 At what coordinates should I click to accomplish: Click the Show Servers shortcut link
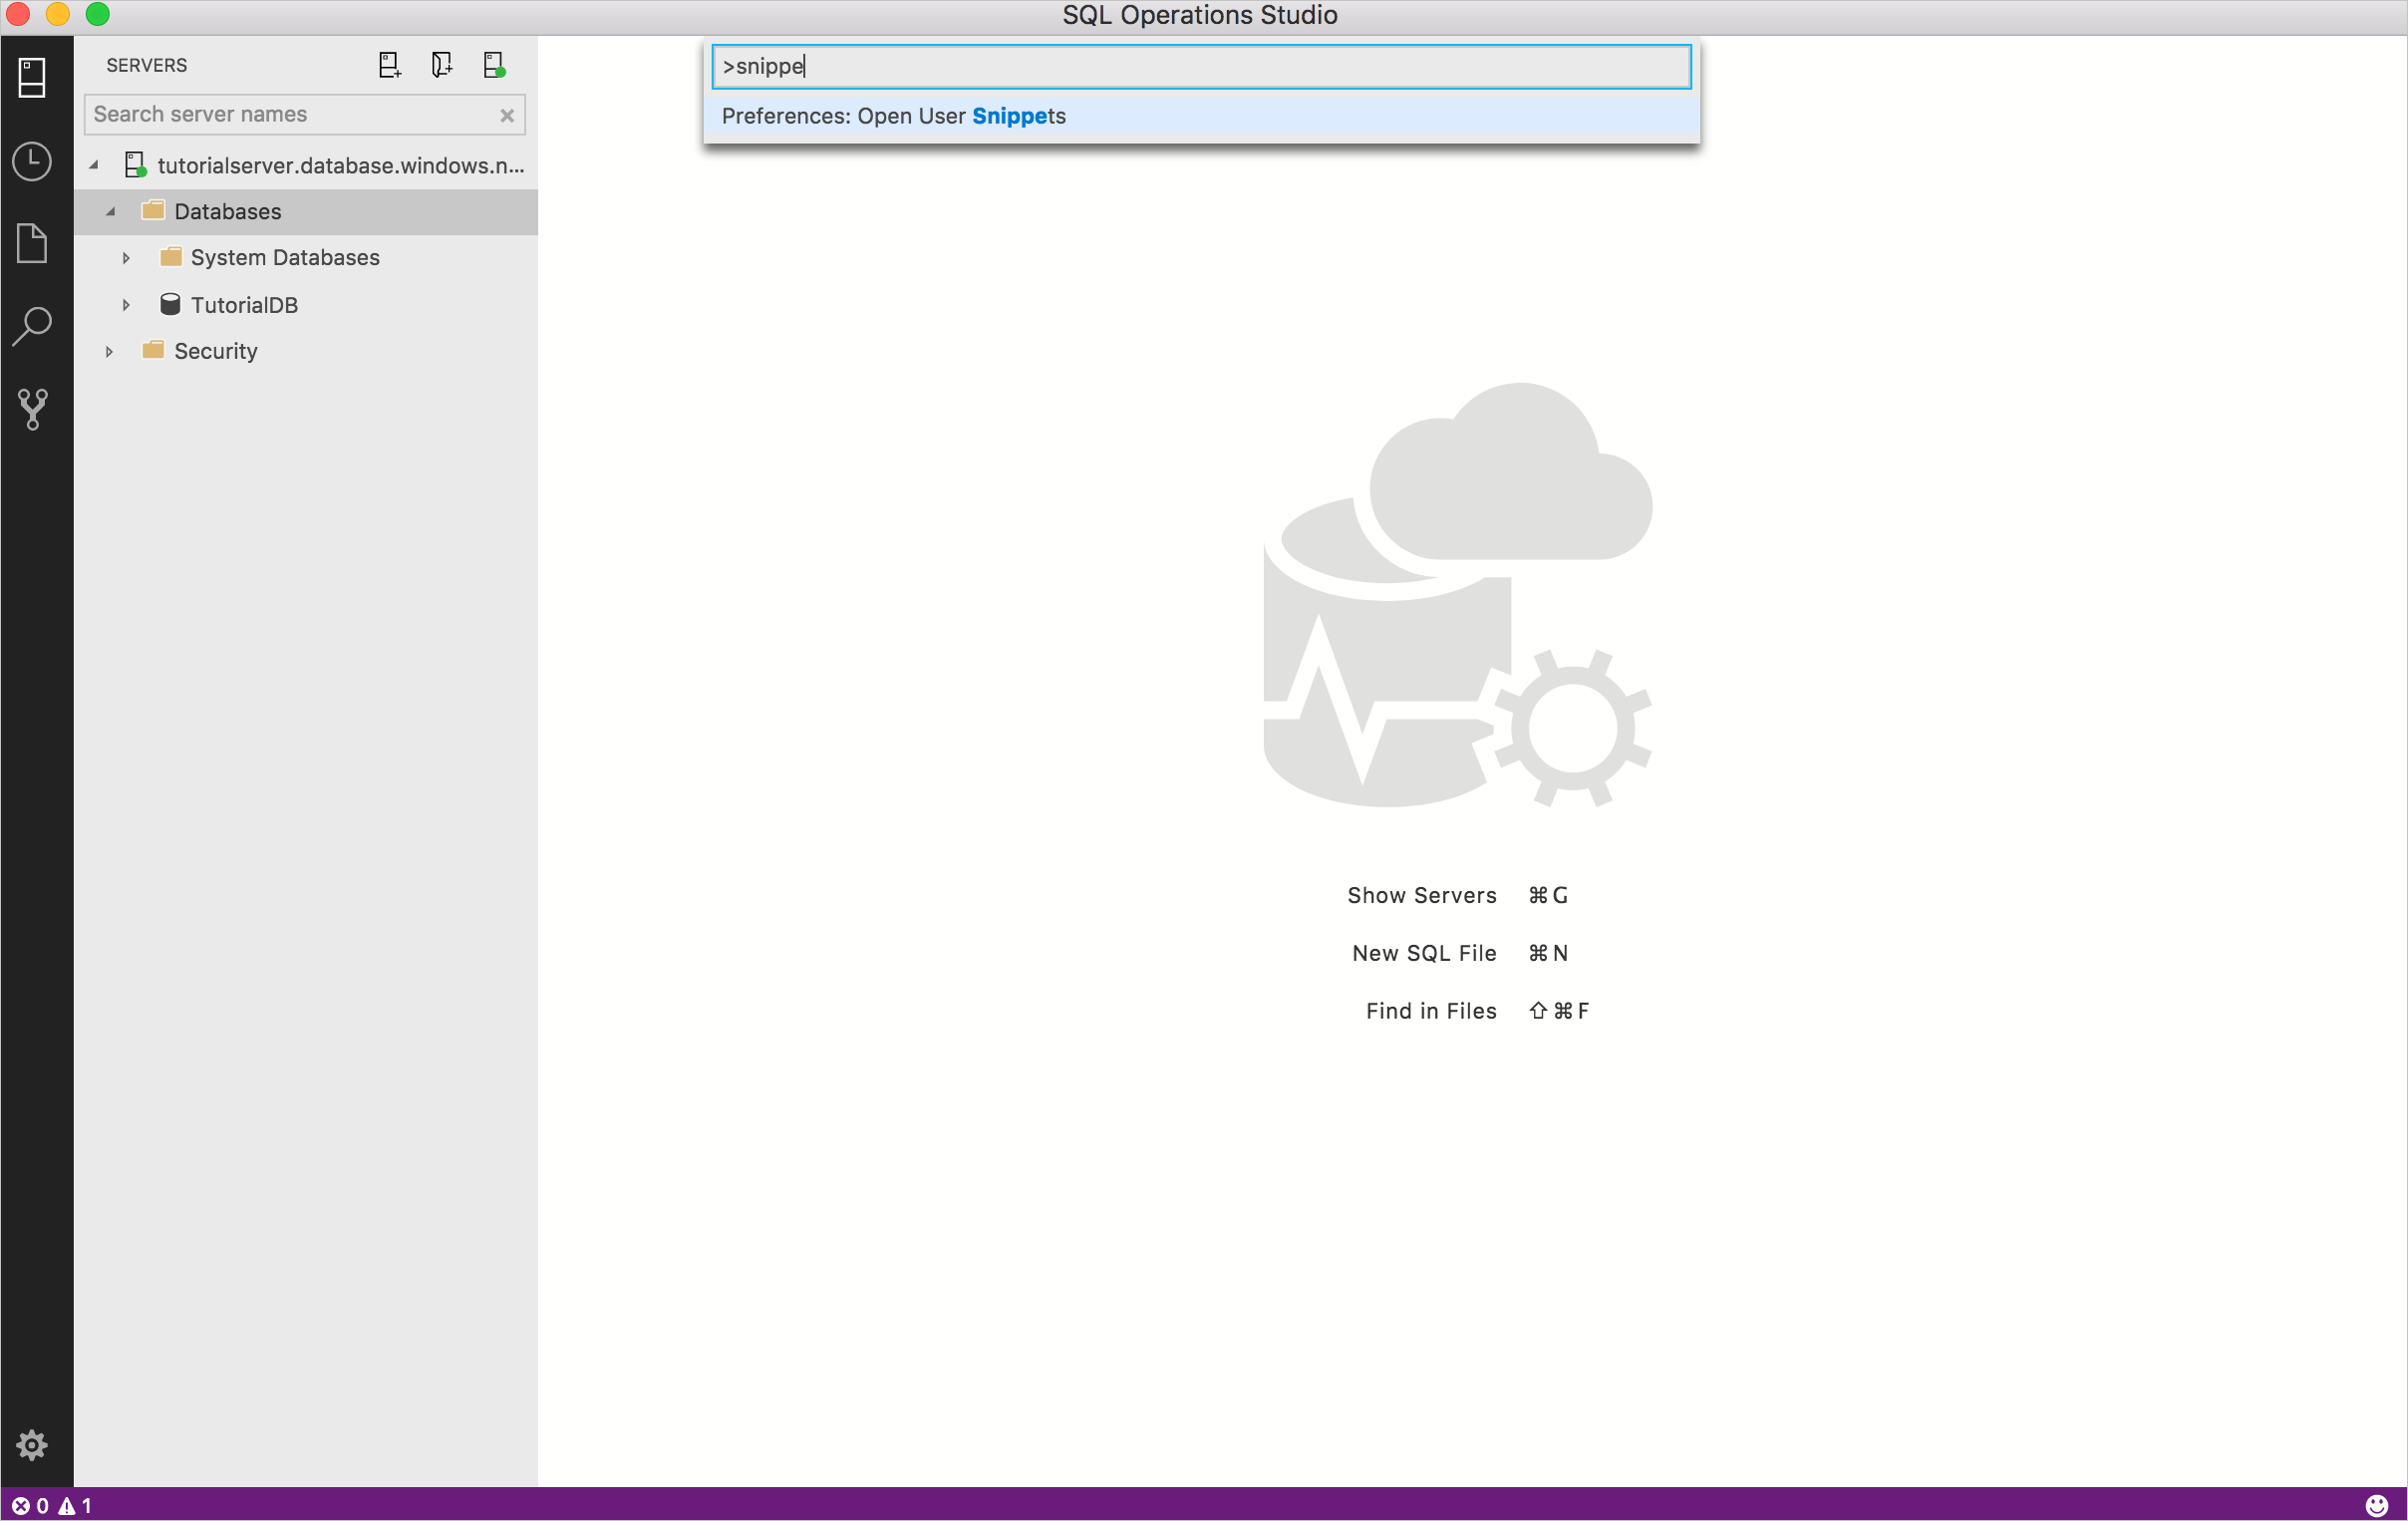coord(1420,895)
